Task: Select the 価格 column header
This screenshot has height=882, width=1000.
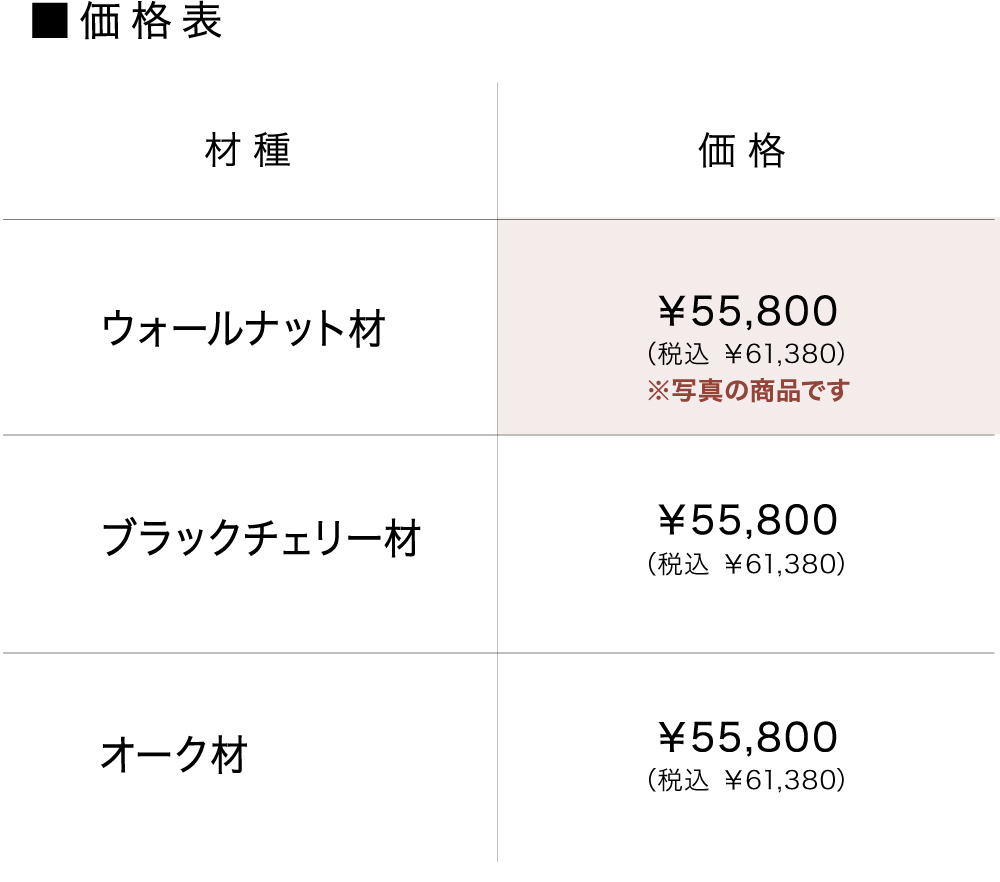Action: point(741,151)
